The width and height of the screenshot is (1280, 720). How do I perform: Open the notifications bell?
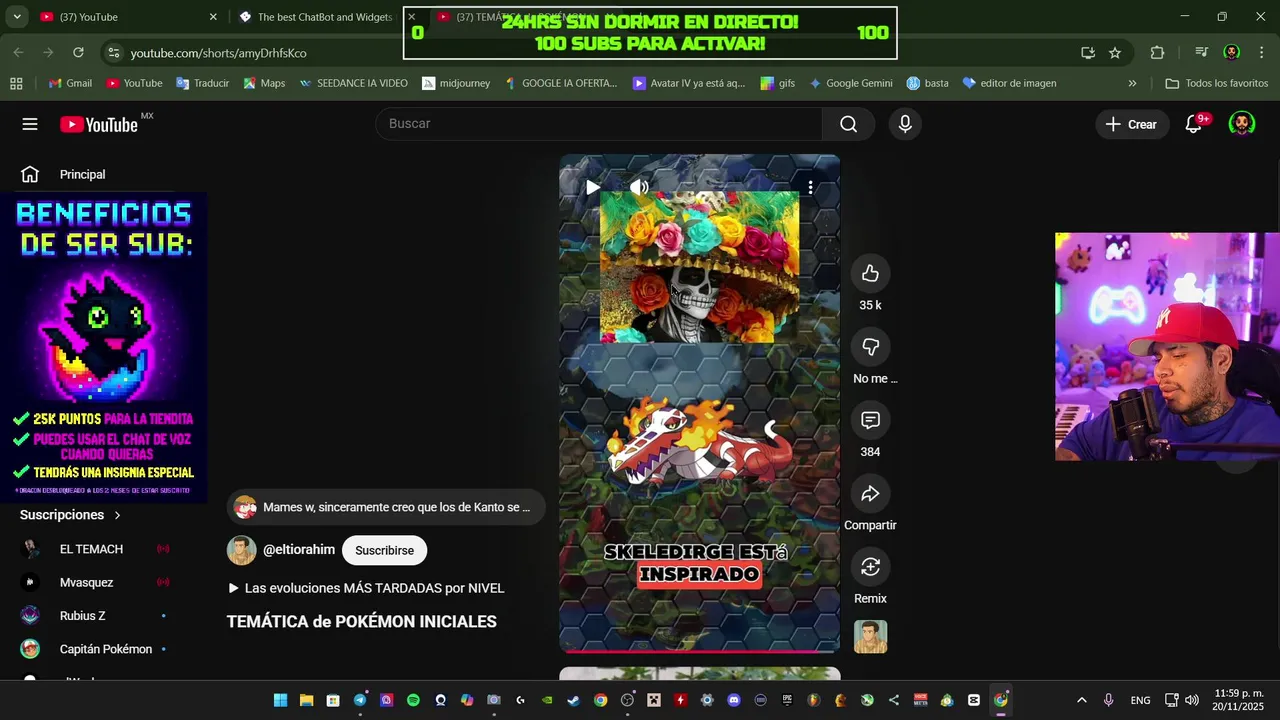(x=1194, y=124)
